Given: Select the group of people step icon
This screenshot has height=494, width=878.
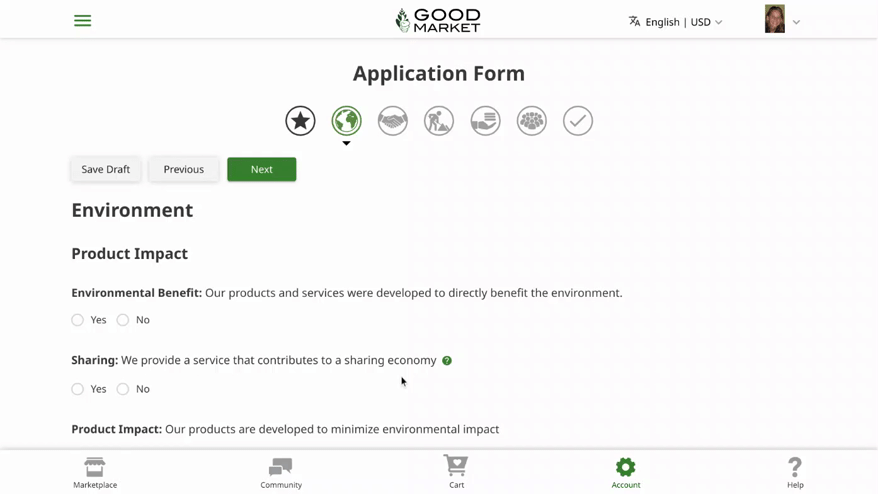Looking at the screenshot, I should click(x=532, y=121).
